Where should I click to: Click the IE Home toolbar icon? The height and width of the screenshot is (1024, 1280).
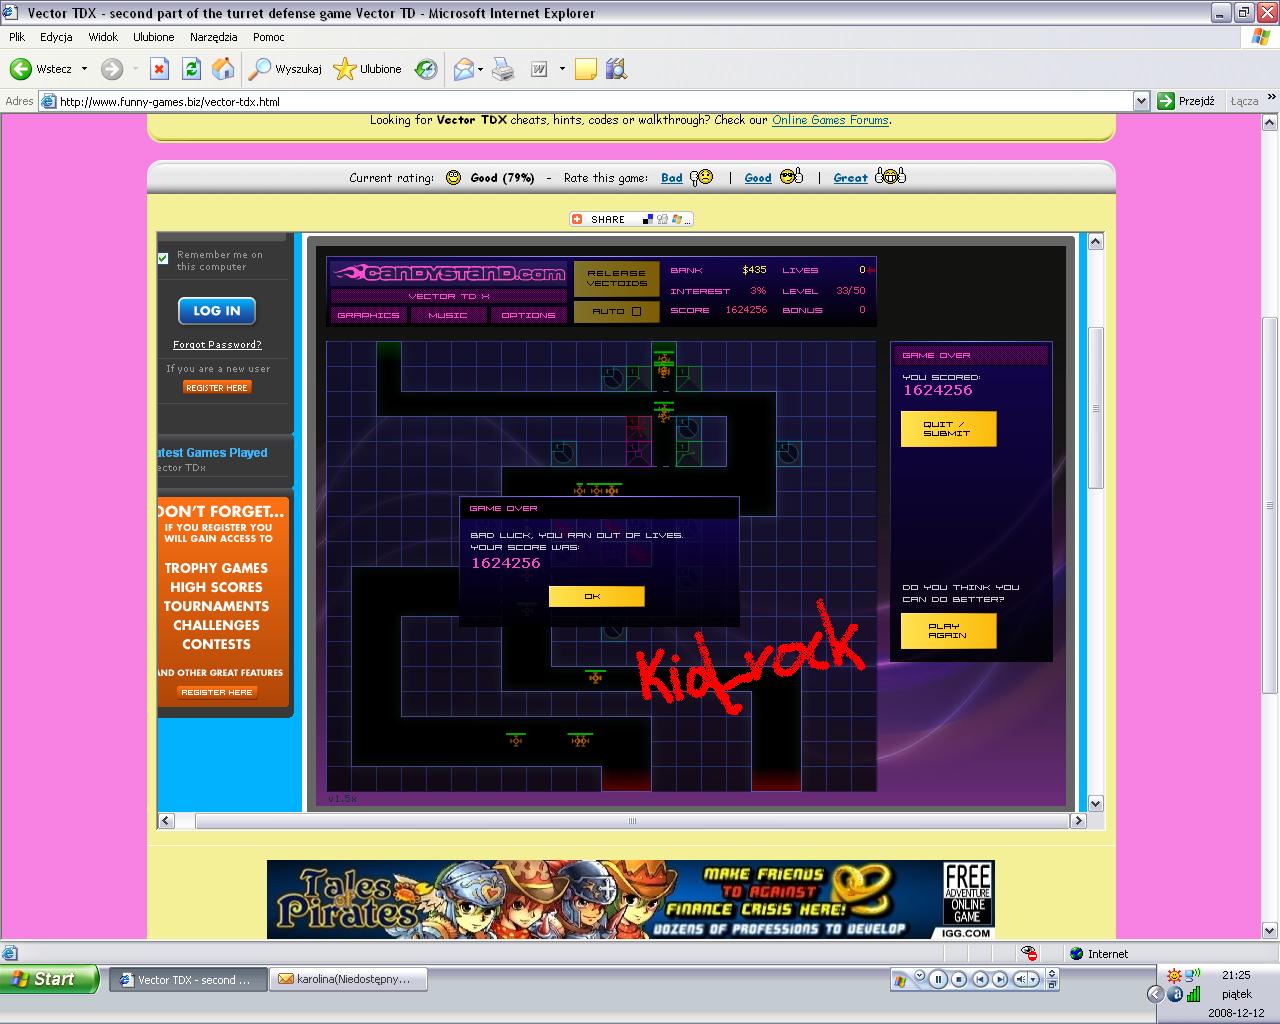click(x=223, y=69)
